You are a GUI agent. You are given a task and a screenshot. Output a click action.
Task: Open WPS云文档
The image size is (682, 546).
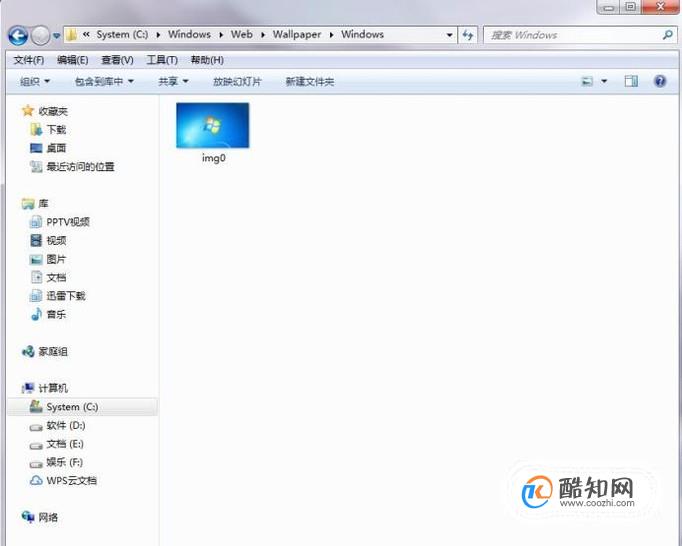click(71, 481)
